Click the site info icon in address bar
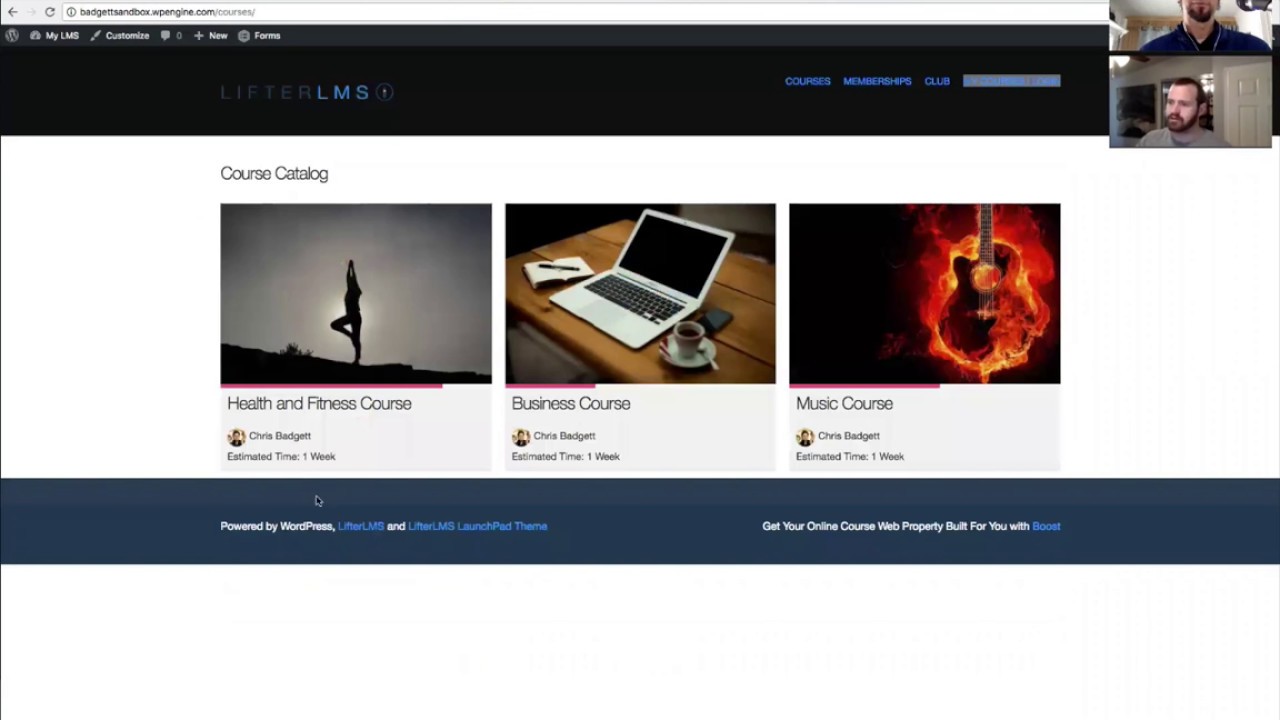 [71, 12]
